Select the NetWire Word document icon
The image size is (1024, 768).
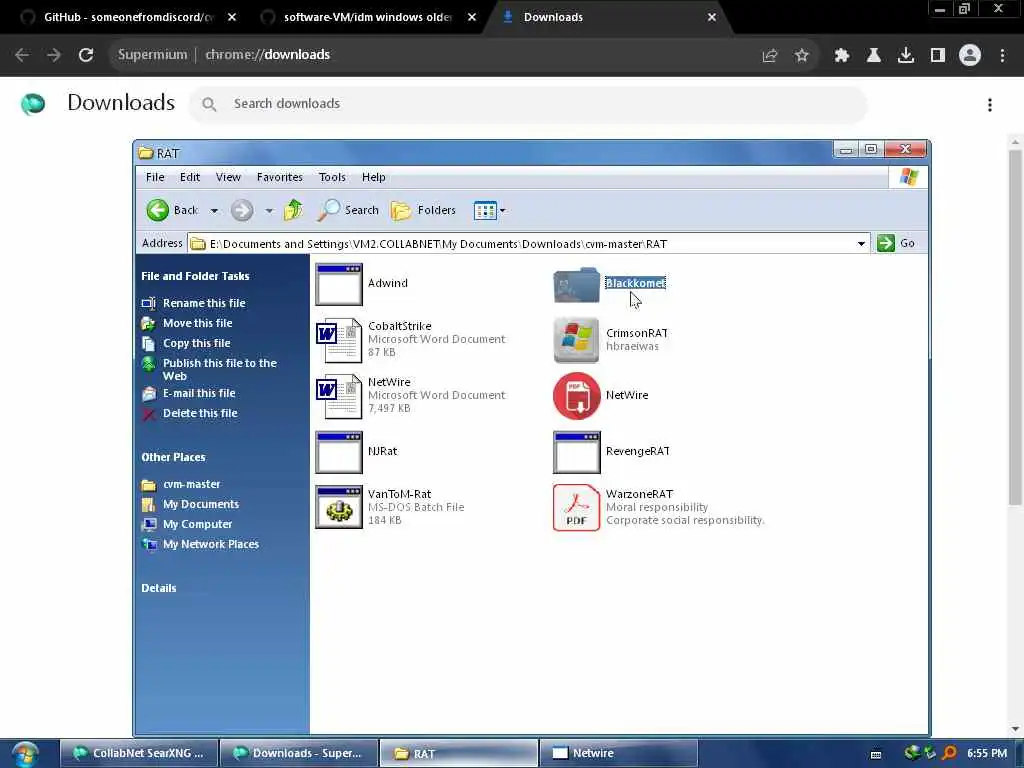click(339, 396)
